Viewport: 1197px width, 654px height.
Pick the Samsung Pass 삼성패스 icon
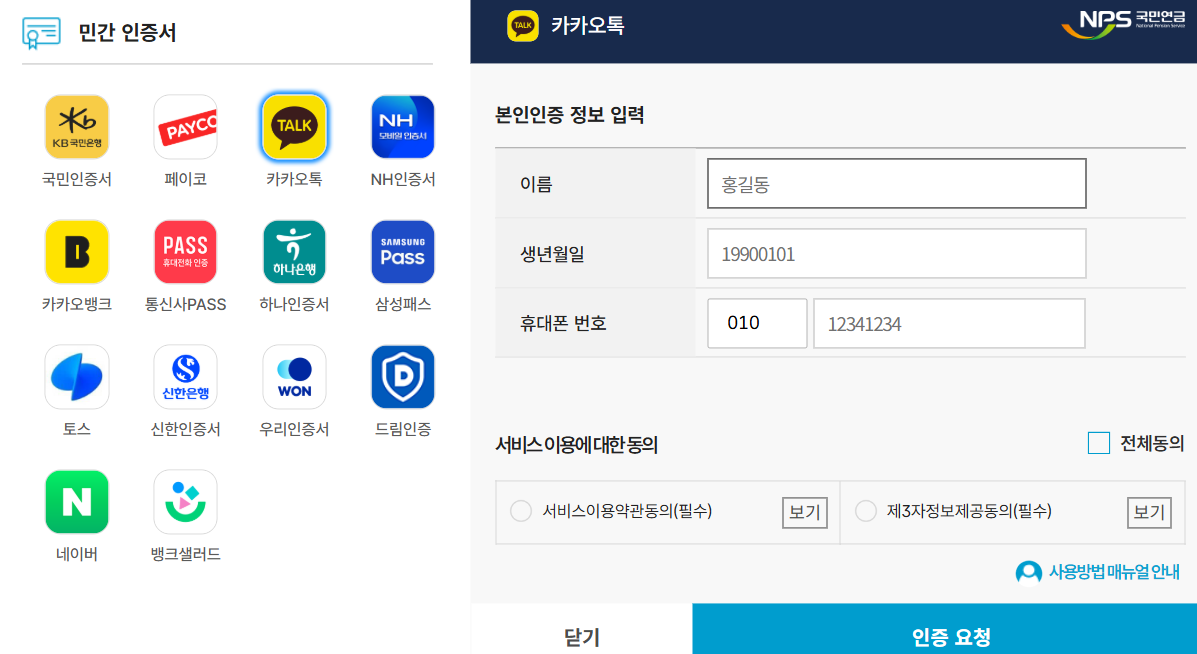403,252
